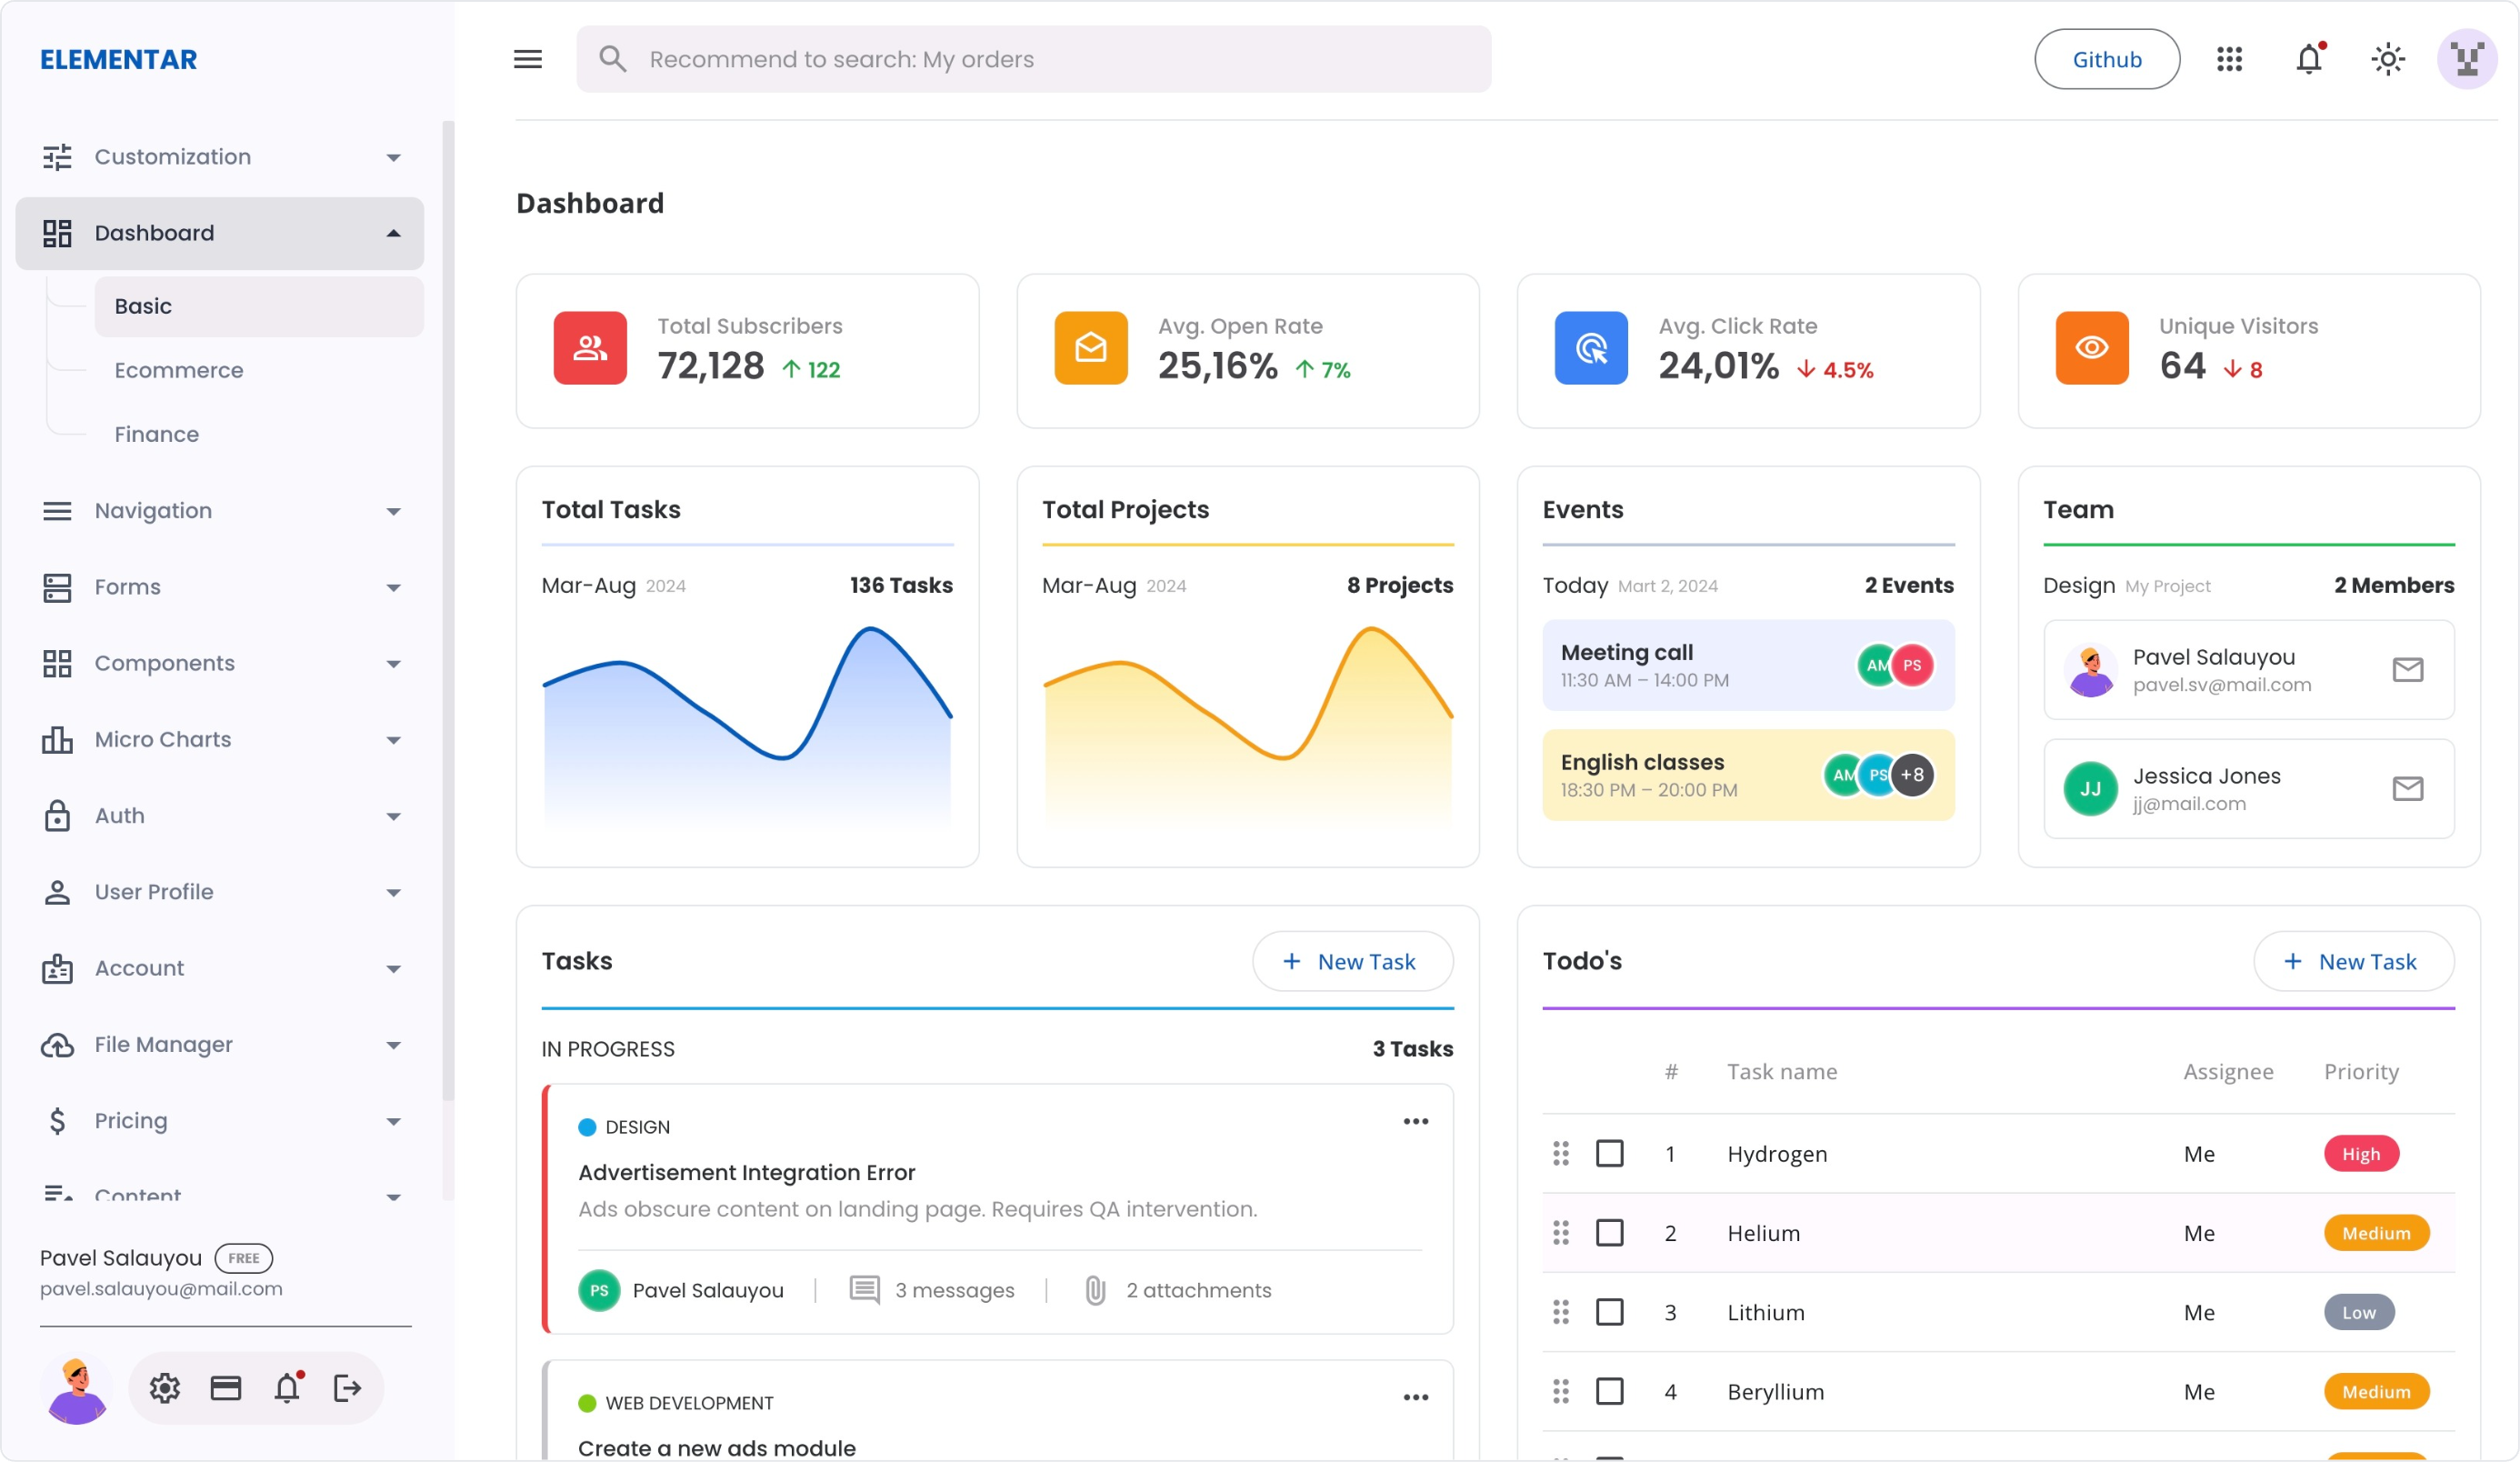Open three-dot menu on Advertisement Integration Error task

[1415, 1121]
